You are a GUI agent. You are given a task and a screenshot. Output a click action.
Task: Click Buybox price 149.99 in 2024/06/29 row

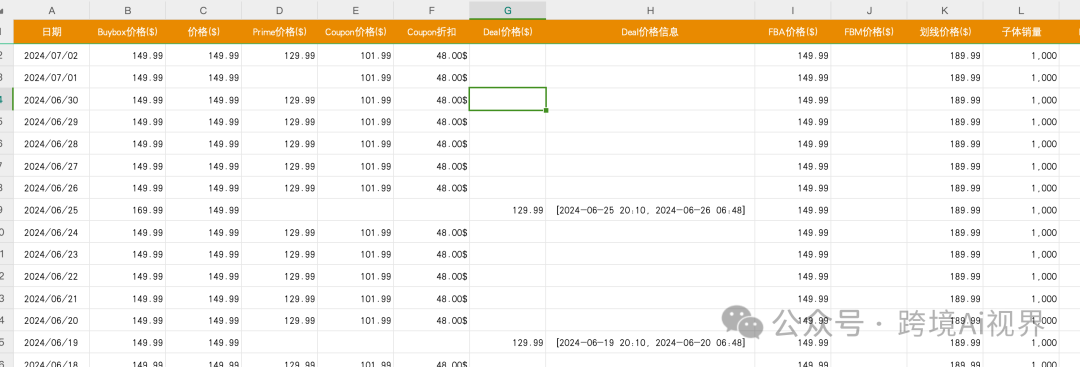tap(127, 122)
